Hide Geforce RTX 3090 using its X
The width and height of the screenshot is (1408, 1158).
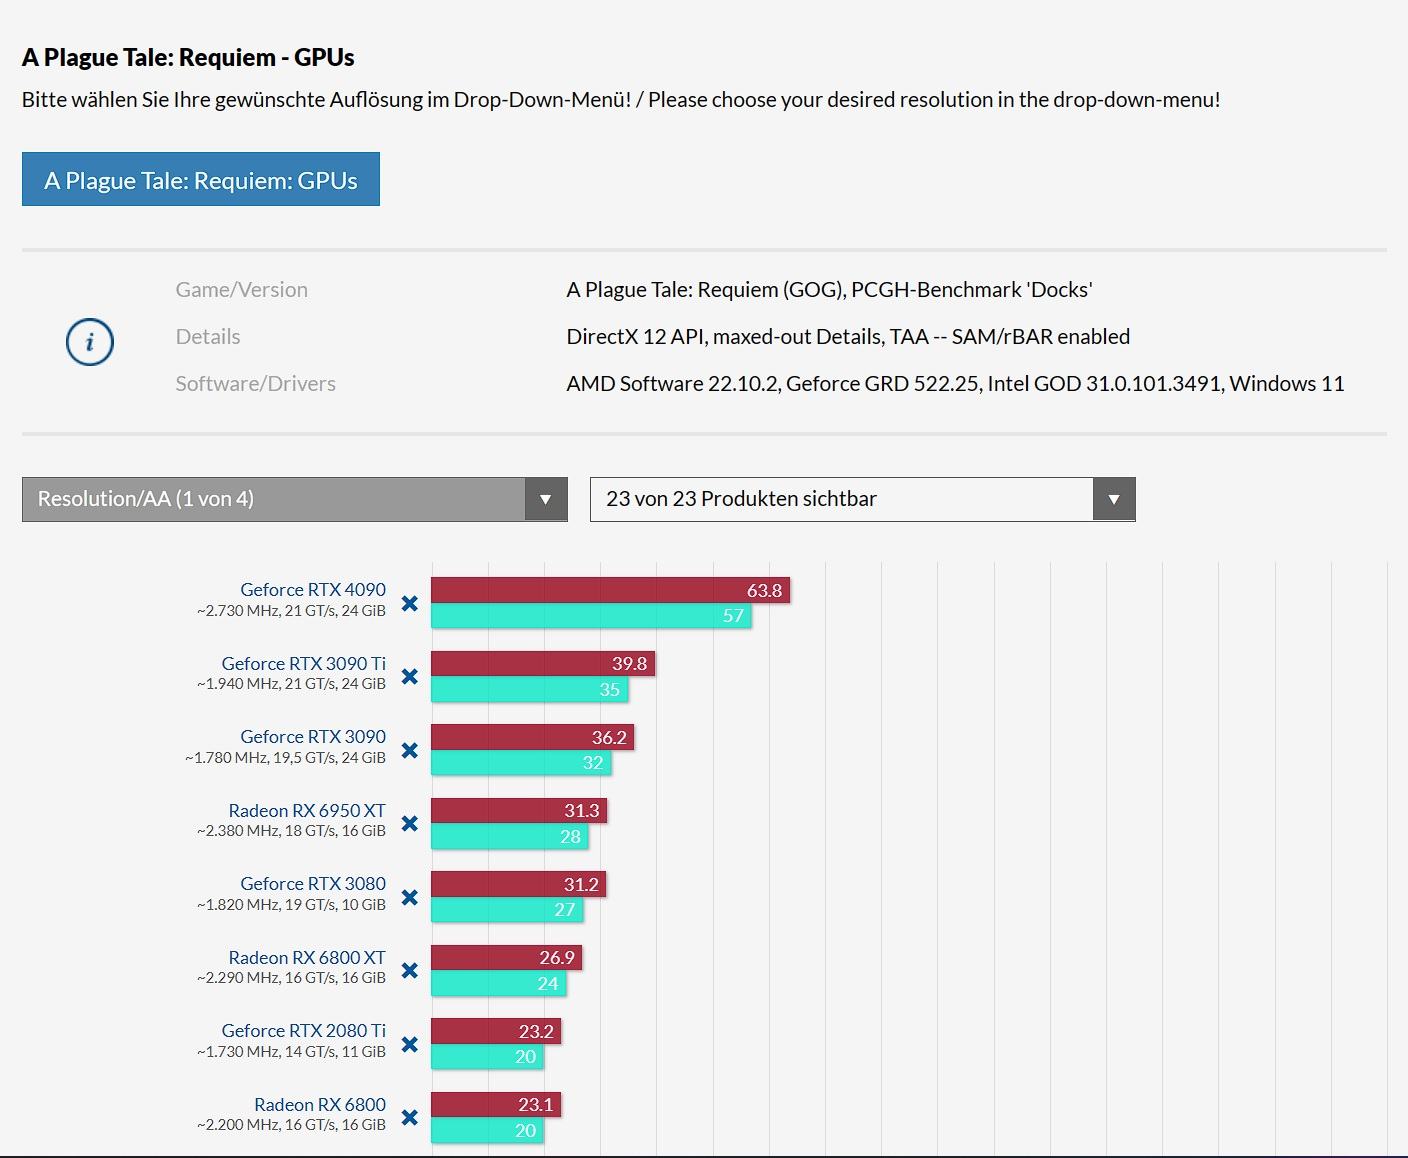click(409, 750)
